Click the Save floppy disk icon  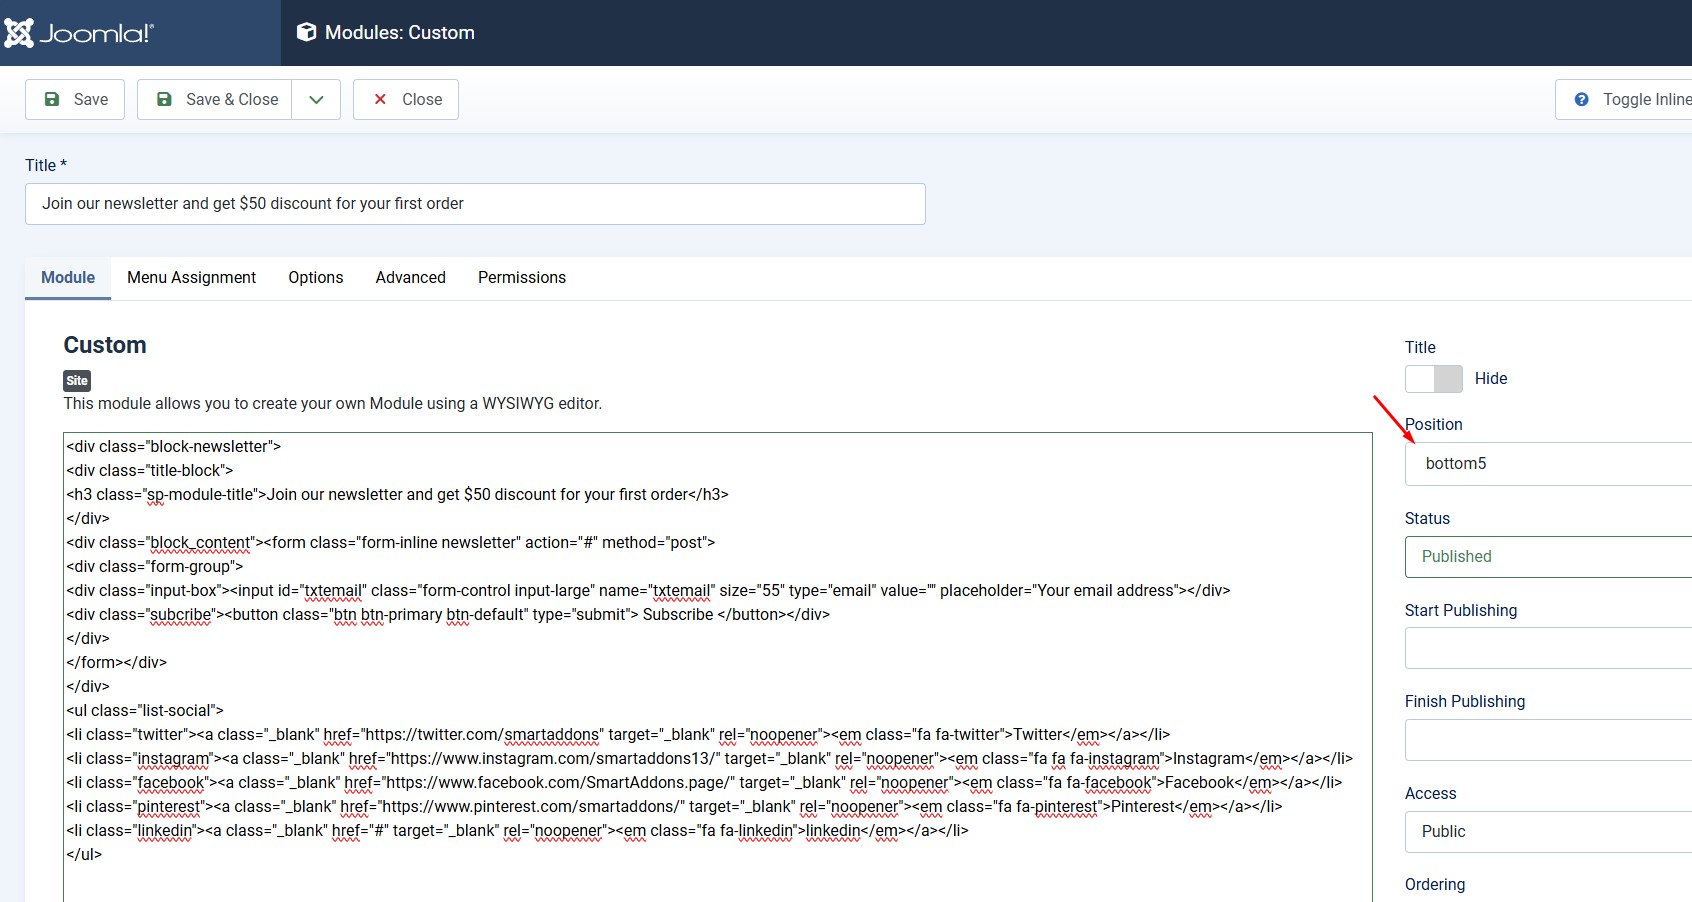(x=52, y=99)
